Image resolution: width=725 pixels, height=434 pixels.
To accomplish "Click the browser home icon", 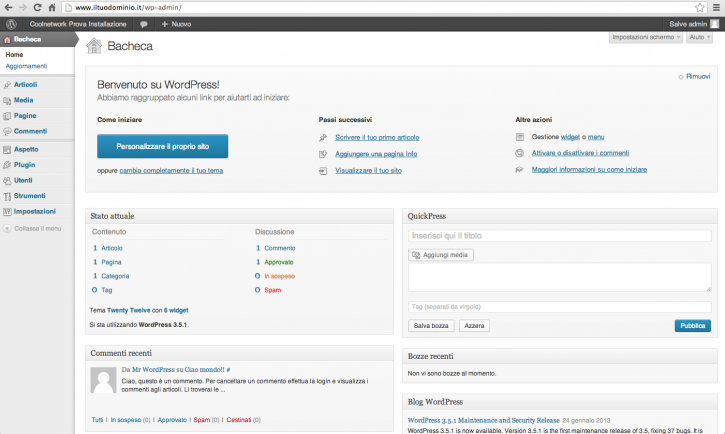I will tap(52, 7).
